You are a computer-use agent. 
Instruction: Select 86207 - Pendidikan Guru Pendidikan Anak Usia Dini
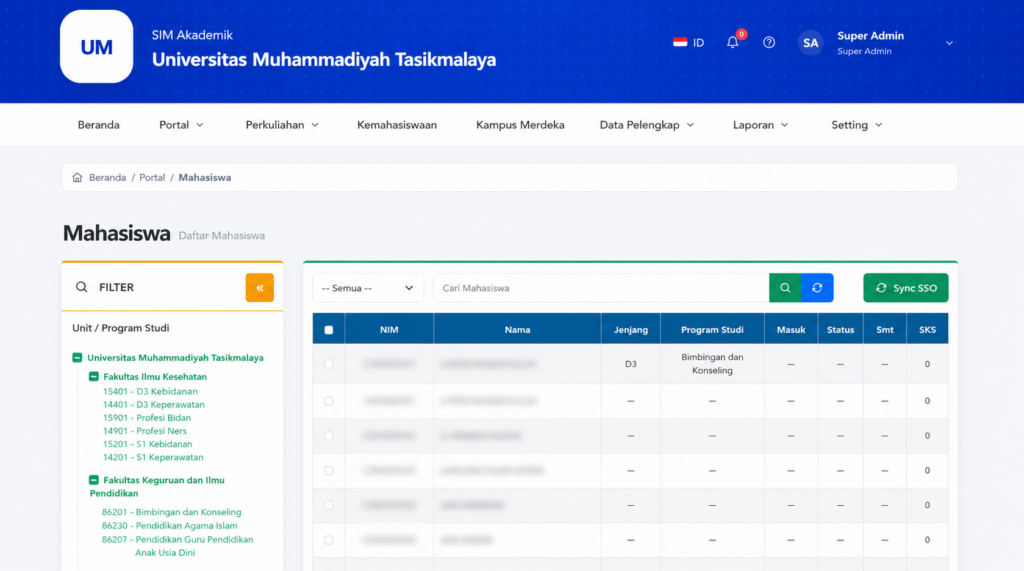click(177, 546)
